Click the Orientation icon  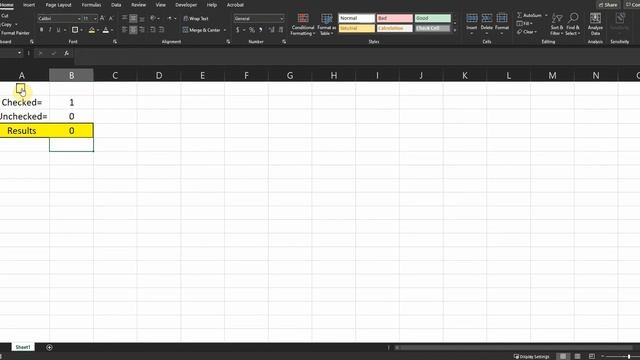153,18
